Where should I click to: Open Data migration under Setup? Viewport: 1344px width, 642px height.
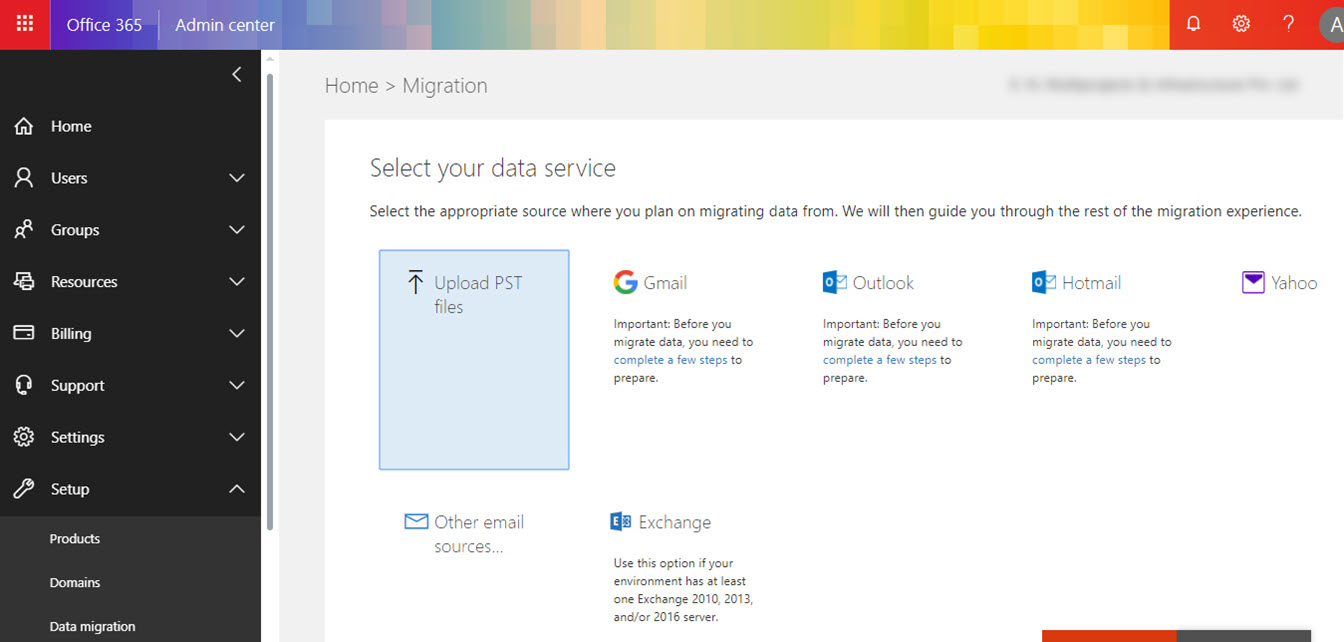point(92,627)
